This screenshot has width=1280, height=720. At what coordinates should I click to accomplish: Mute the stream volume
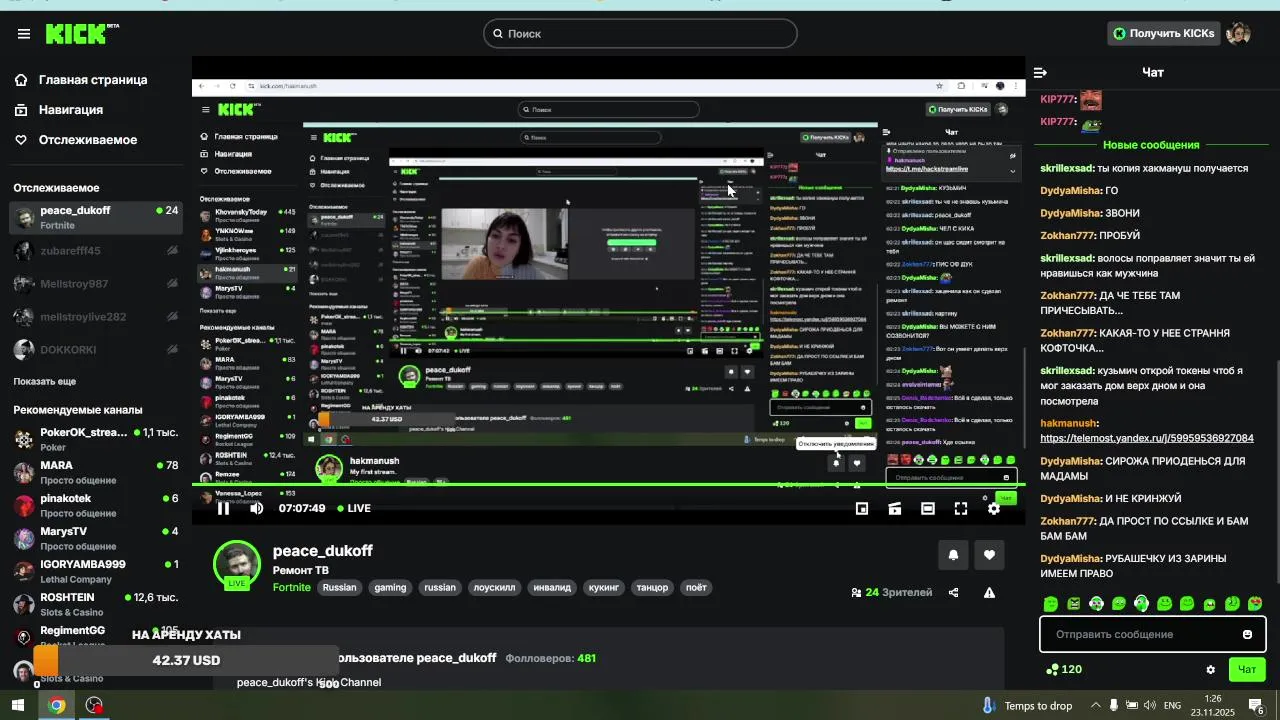tap(257, 508)
